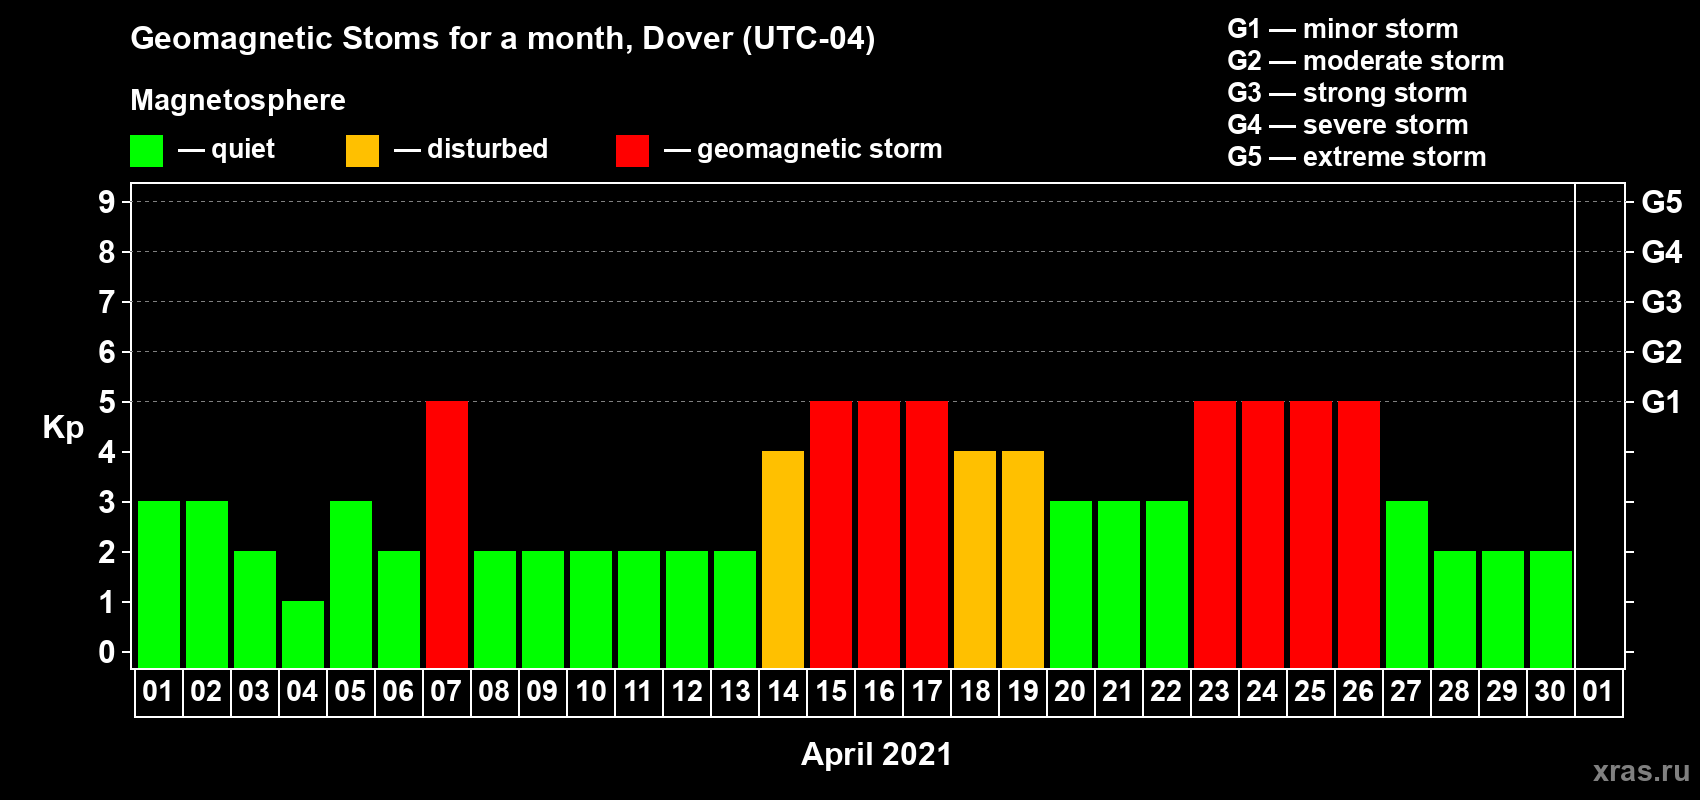Click the red geomagnetic storm legend swatch
The height and width of the screenshot is (800, 1700).
click(x=632, y=151)
